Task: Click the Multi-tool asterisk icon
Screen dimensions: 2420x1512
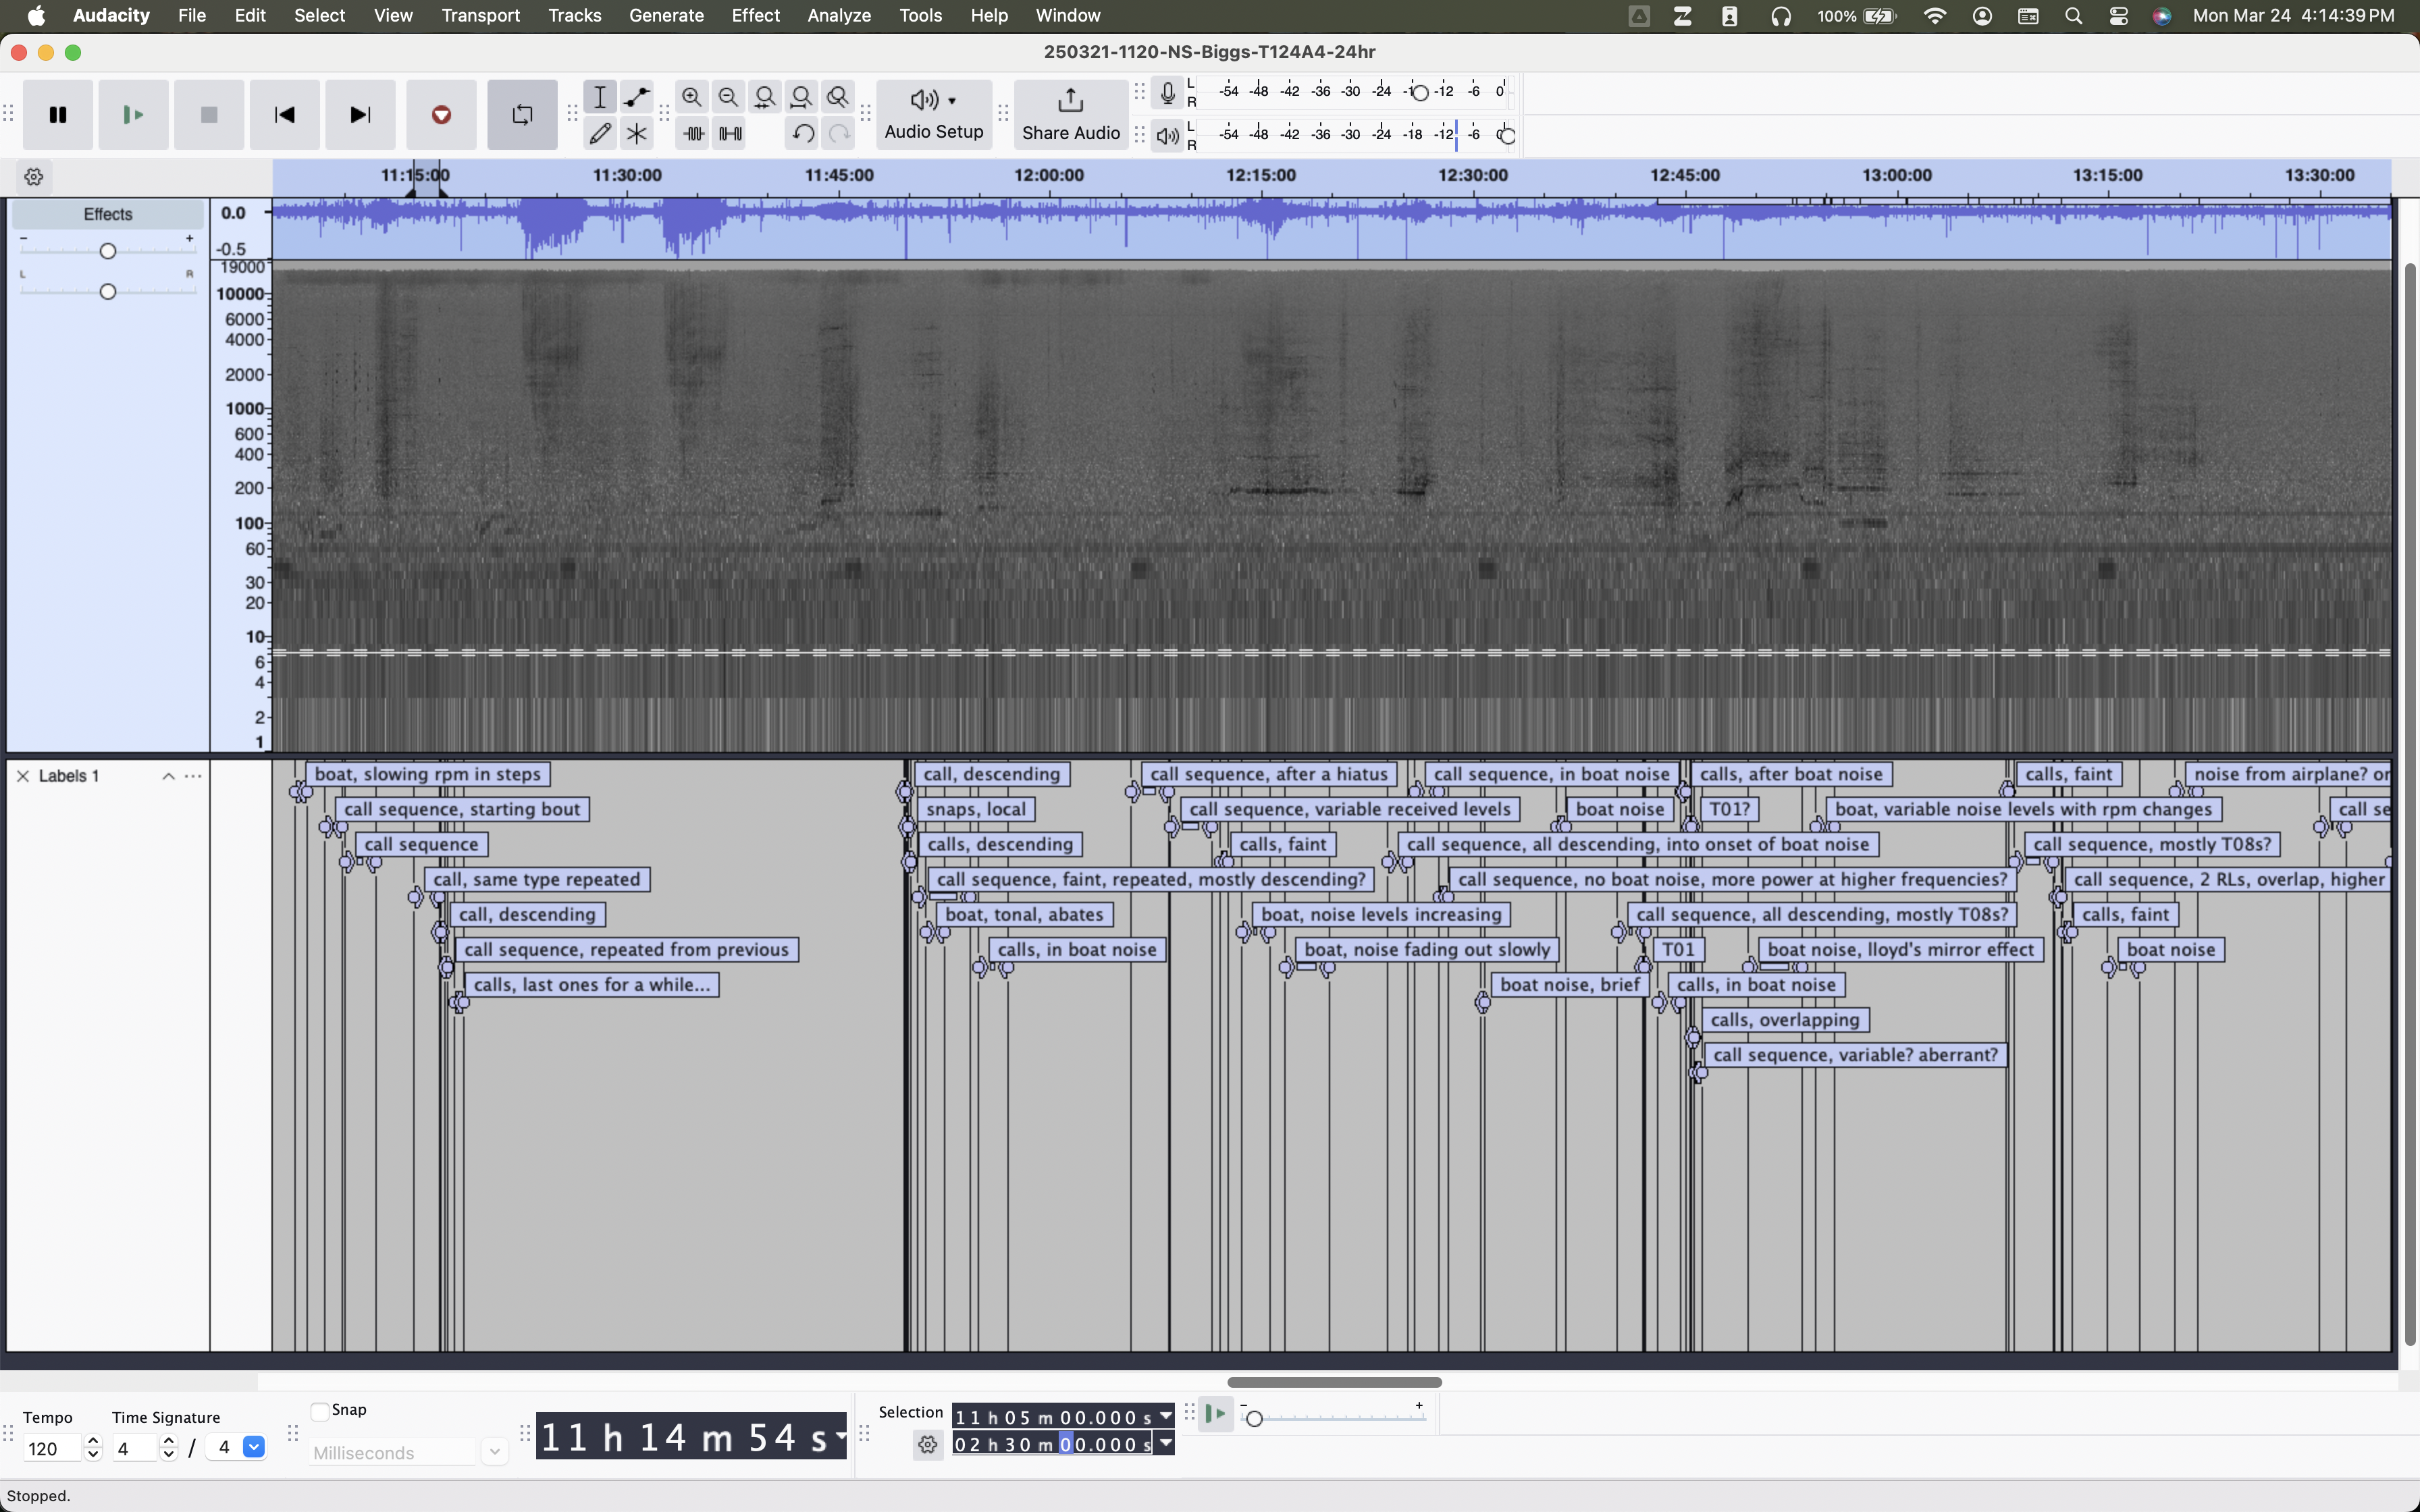Action: (x=636, y=133)
